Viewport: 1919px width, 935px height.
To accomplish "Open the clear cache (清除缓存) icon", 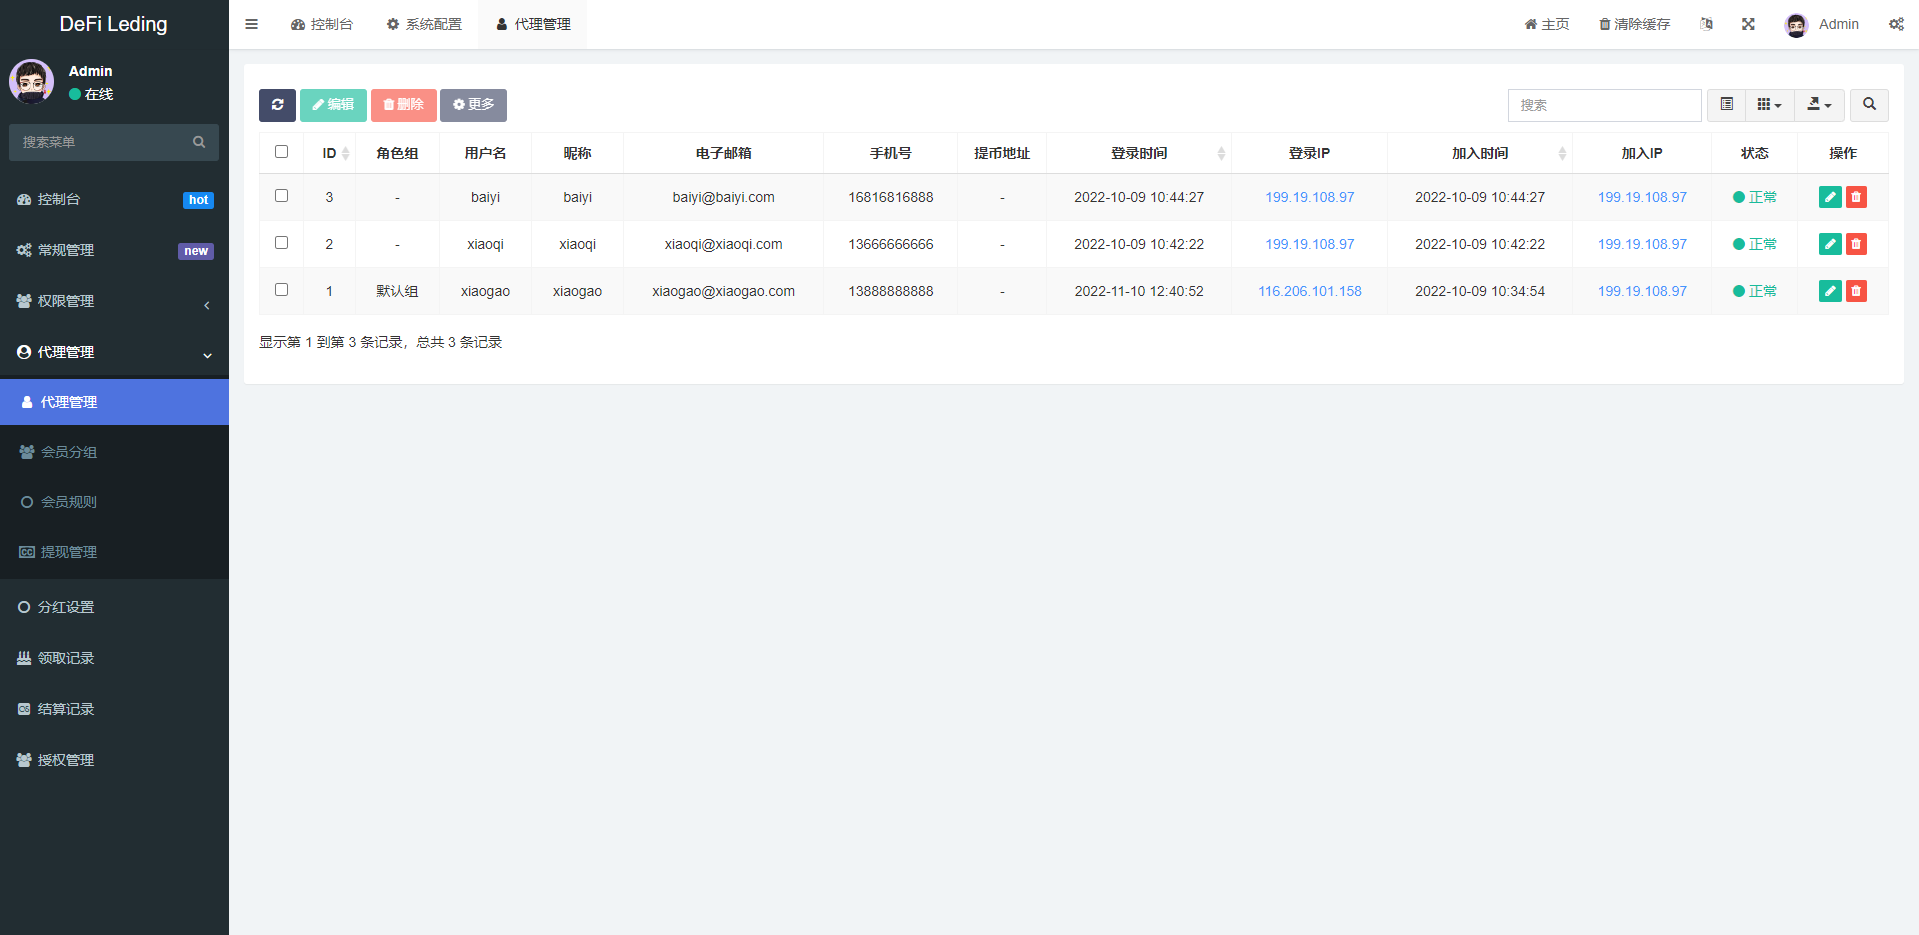I will click(1634, 23).
